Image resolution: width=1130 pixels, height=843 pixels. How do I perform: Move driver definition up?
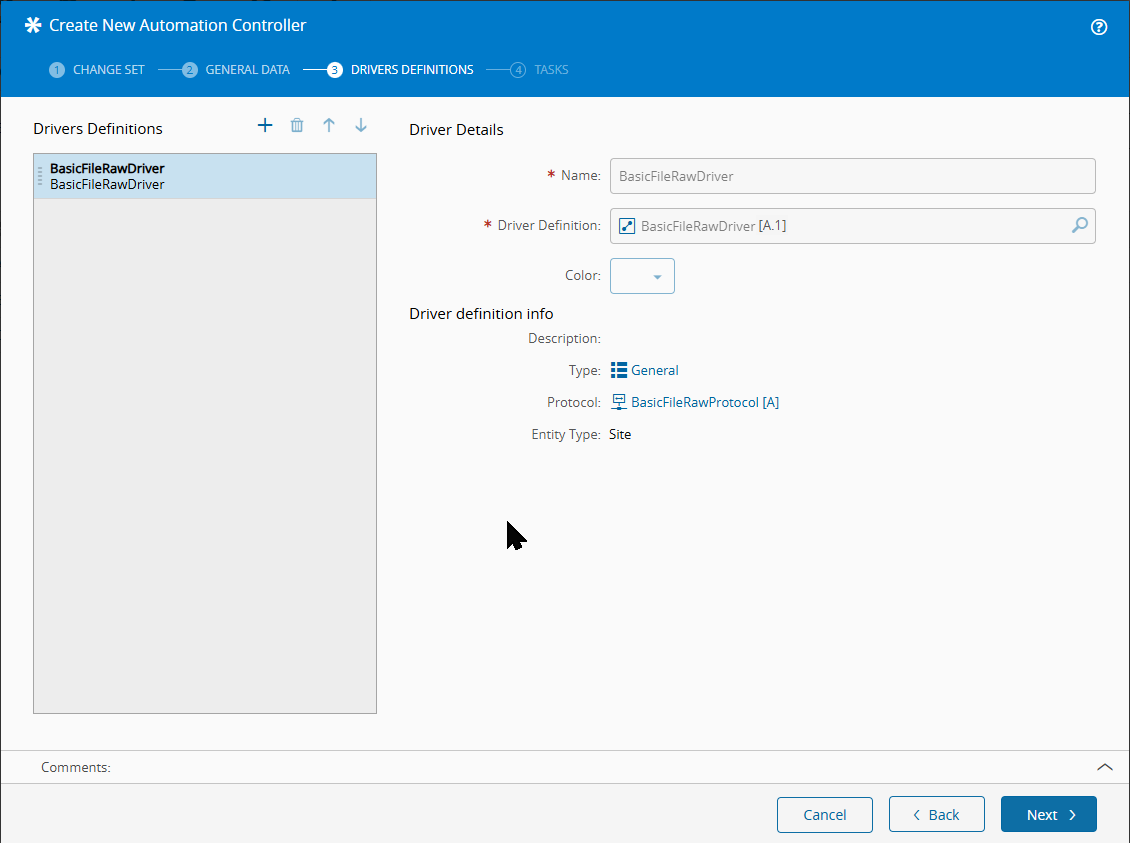tap(329, 125)
